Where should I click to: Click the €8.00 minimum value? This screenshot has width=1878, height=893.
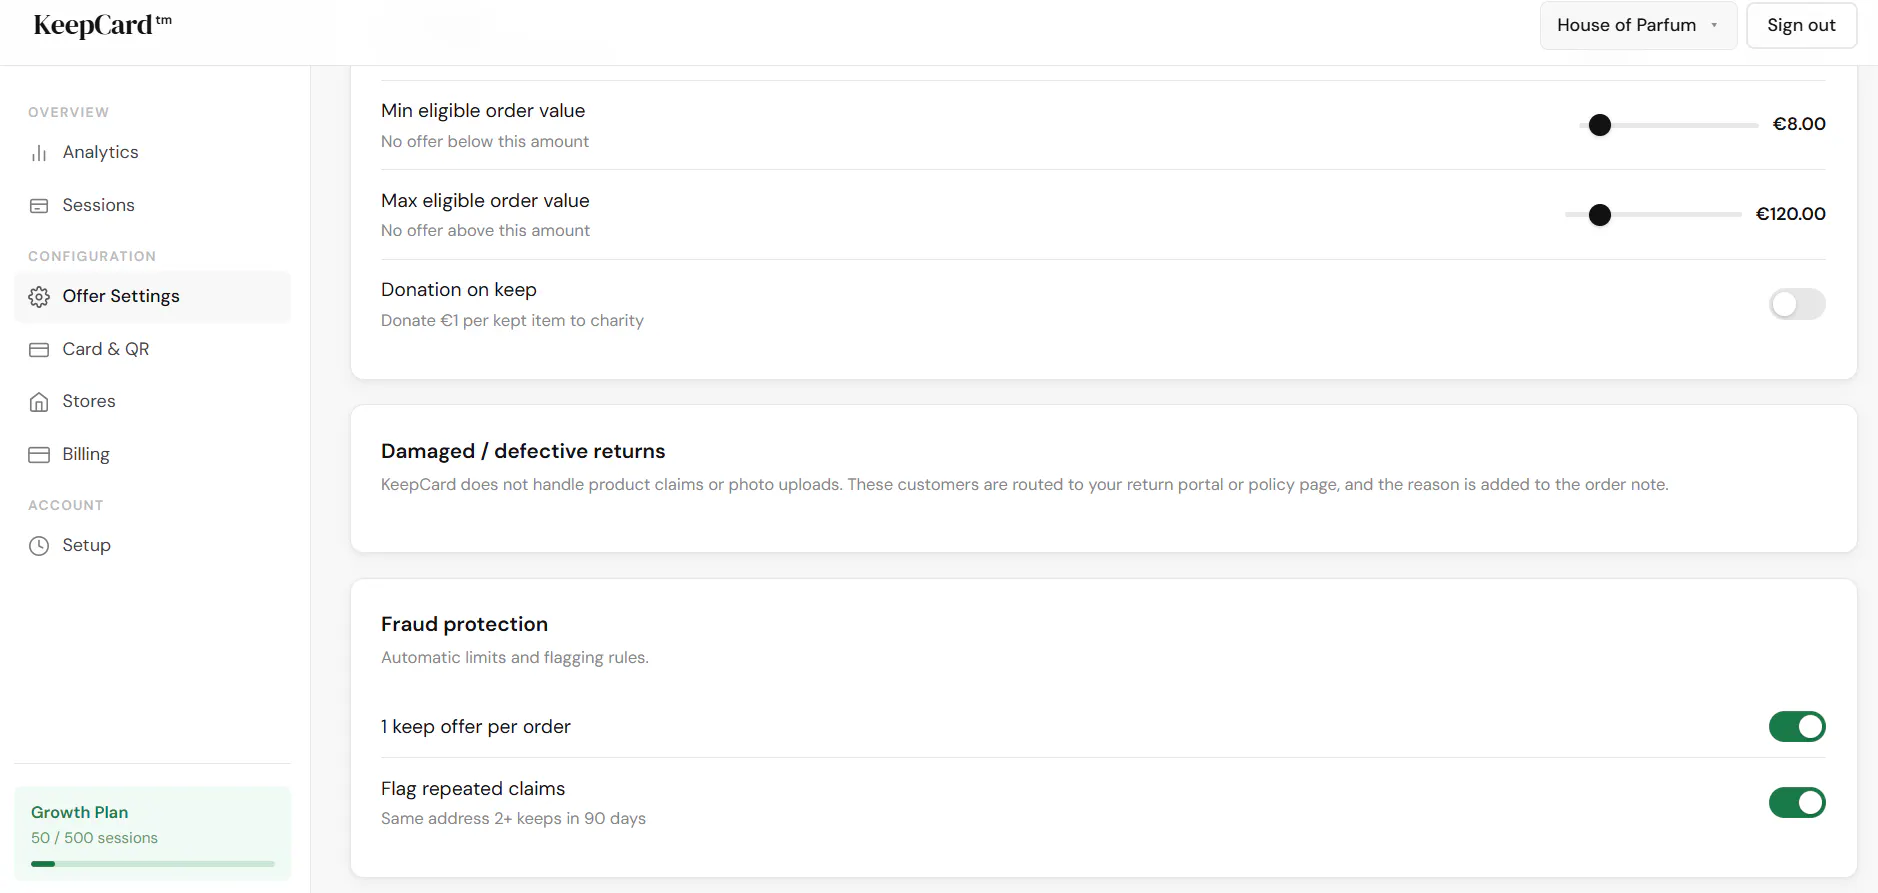coord(1799,124)
